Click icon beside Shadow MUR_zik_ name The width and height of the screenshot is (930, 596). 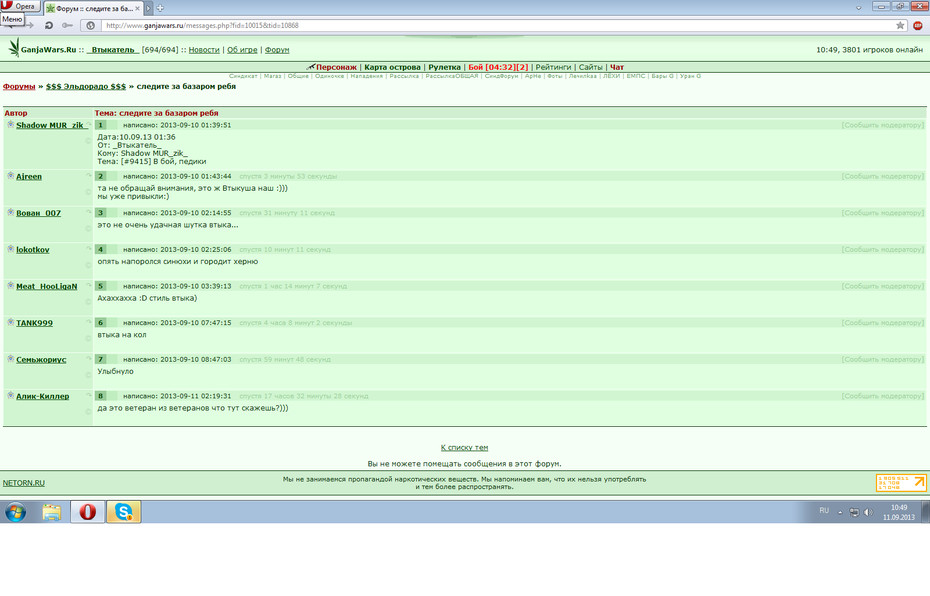click(10, 125)
